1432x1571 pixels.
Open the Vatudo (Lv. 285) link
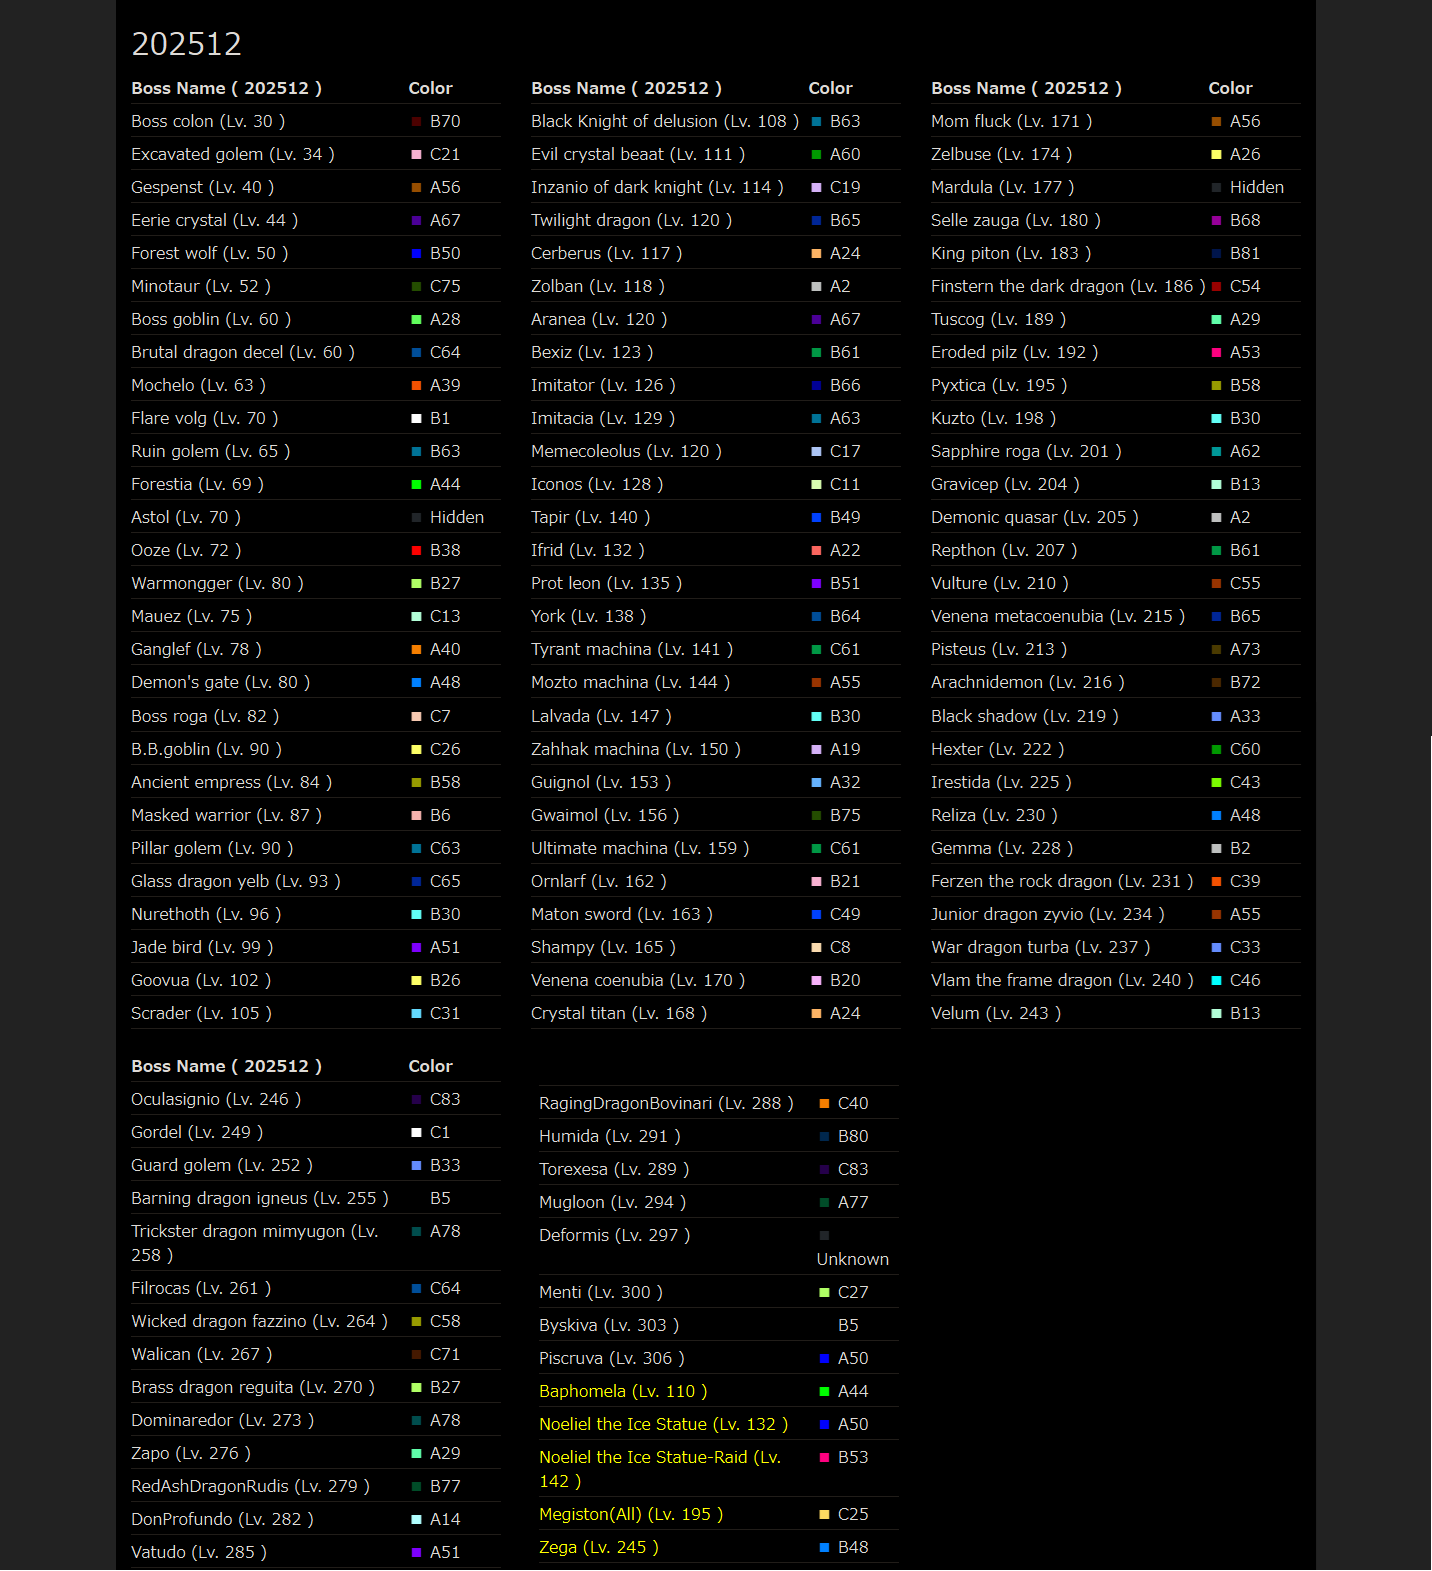click(199, 1552)
